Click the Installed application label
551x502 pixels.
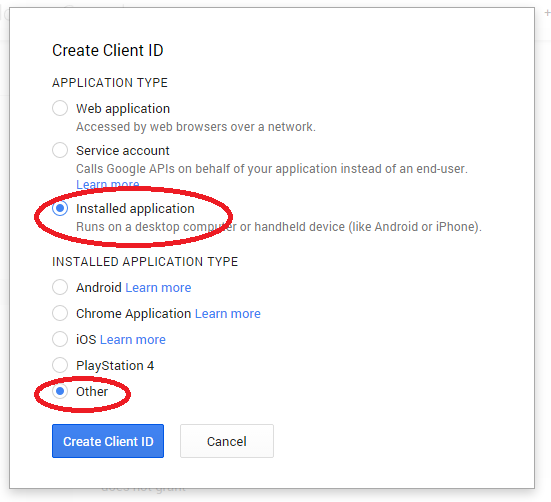[x=135, y=209]
